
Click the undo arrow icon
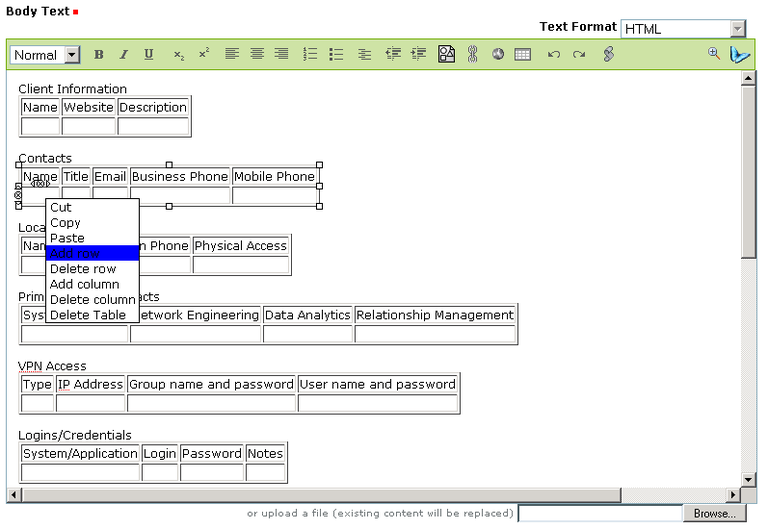553,55
